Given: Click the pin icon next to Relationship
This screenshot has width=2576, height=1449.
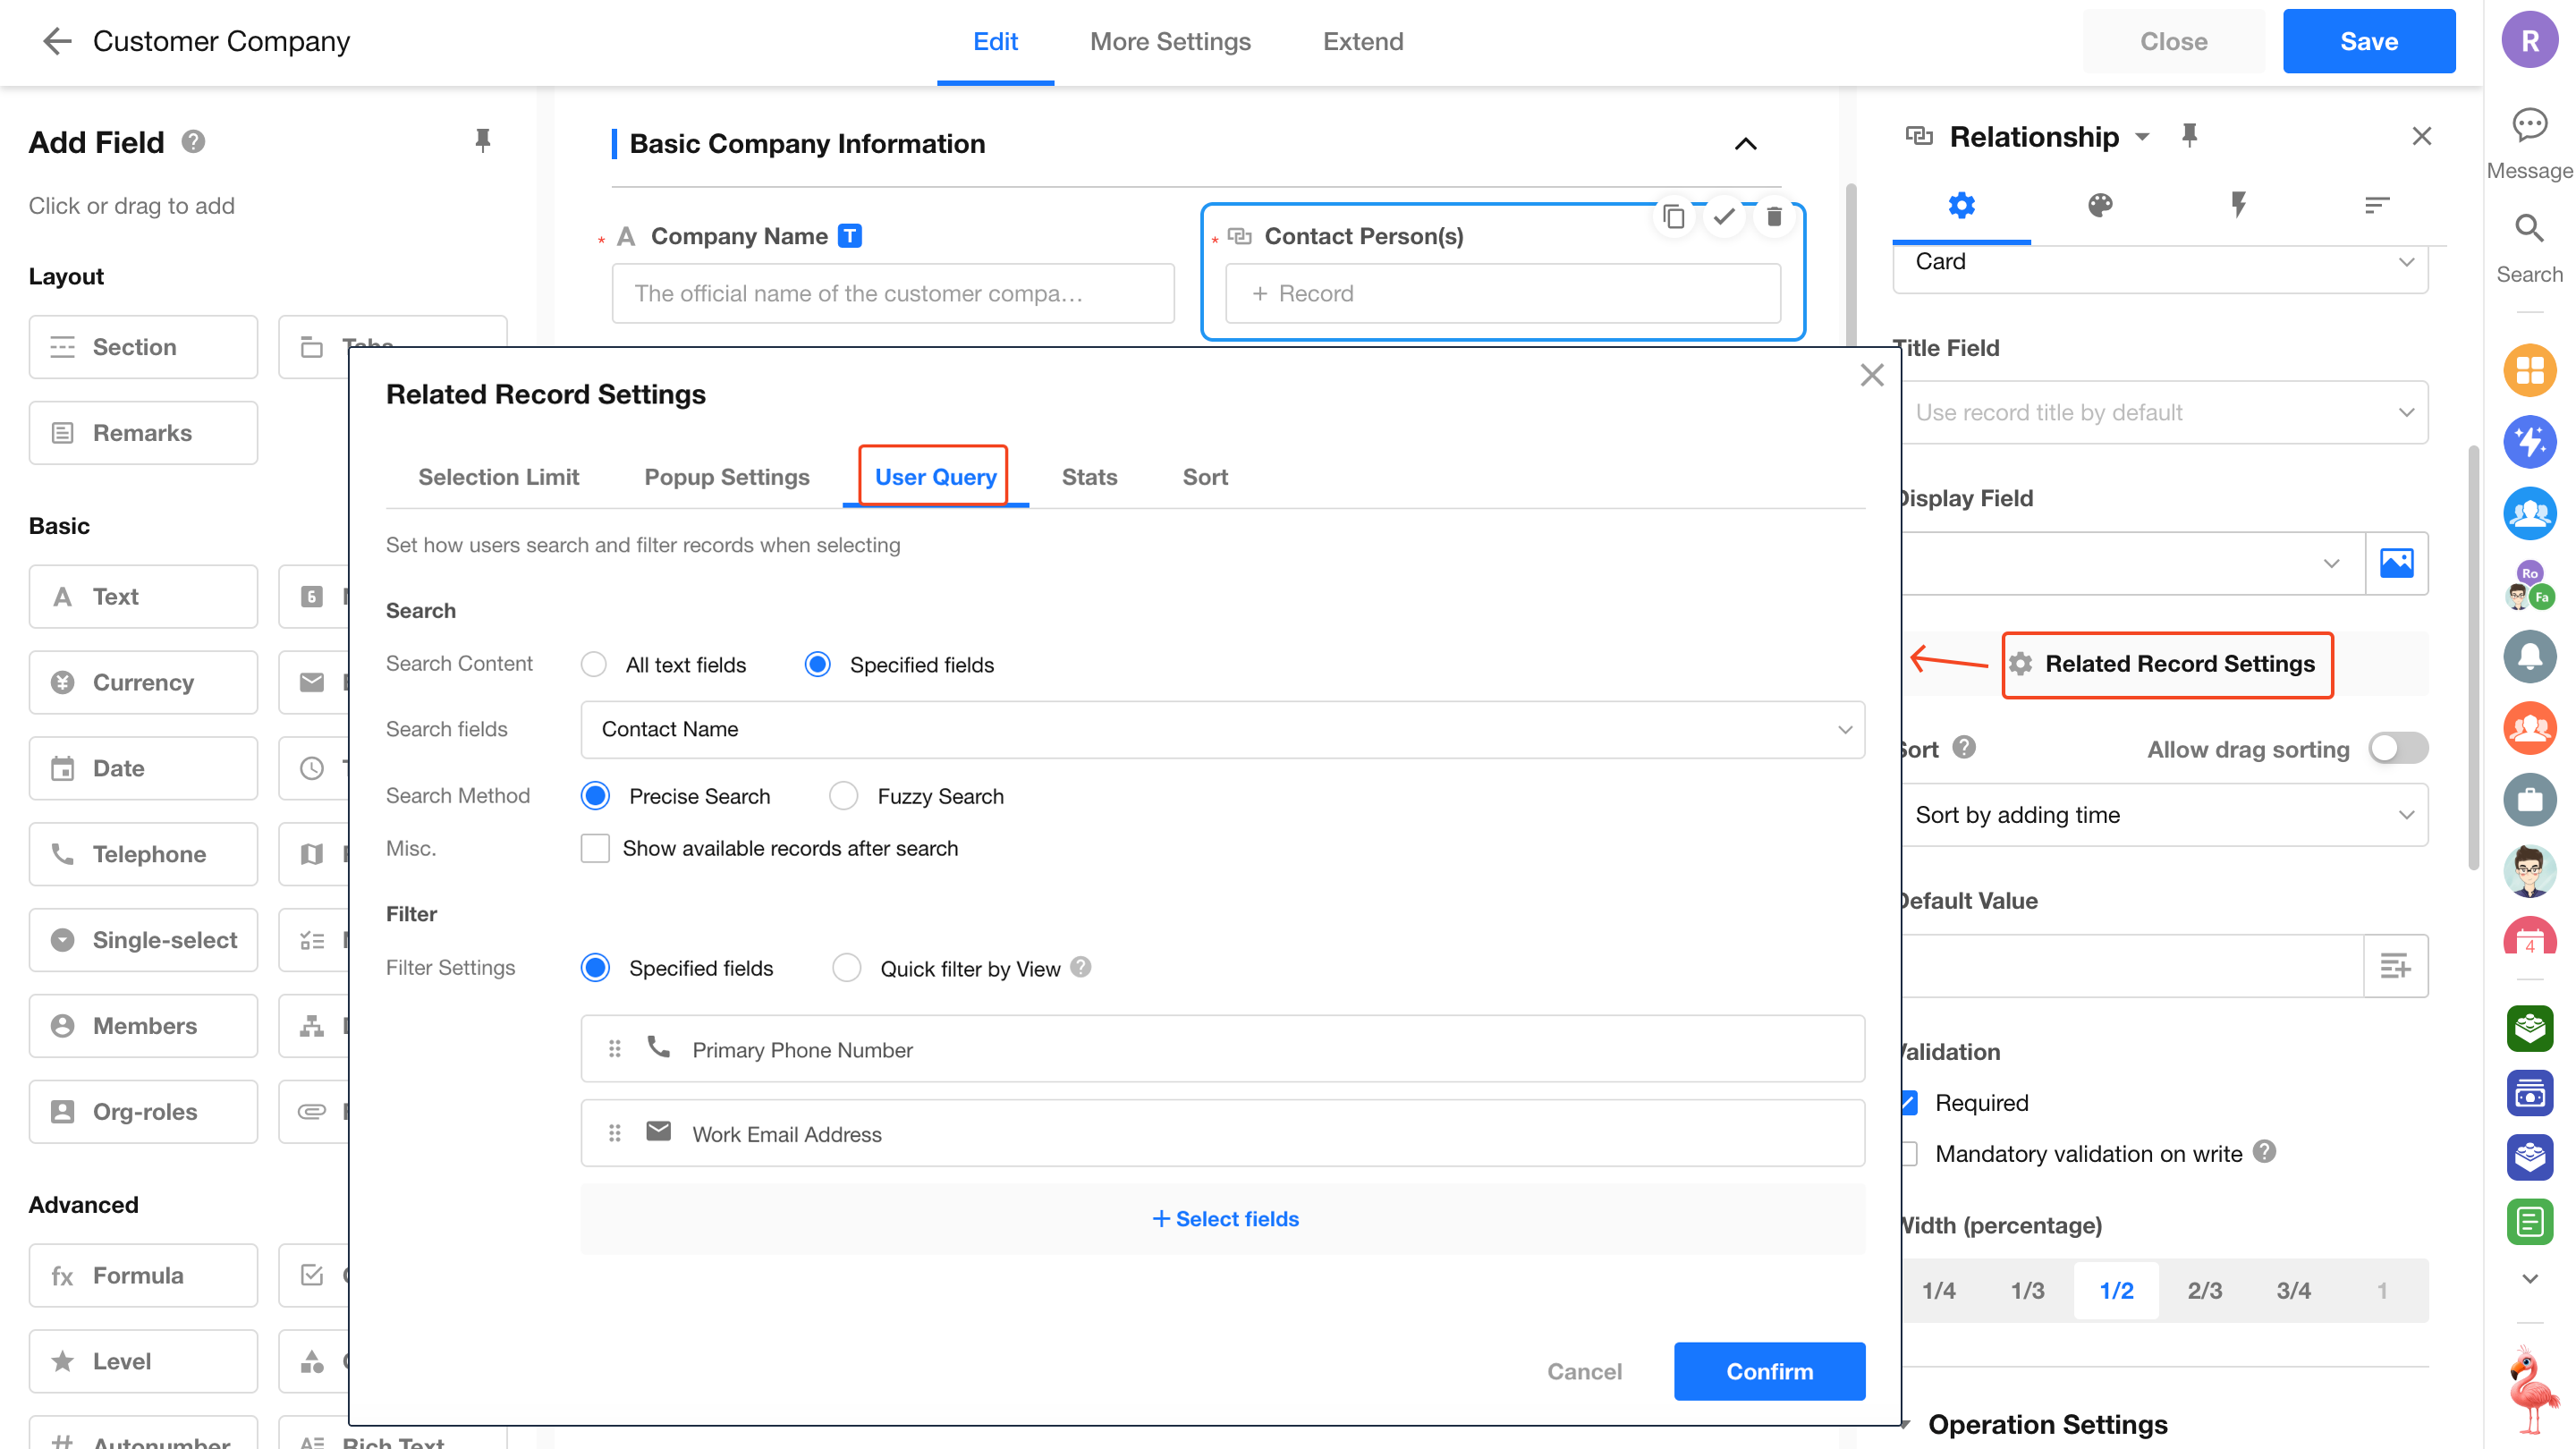Looking at the screenshot, I should (2189, 136).
